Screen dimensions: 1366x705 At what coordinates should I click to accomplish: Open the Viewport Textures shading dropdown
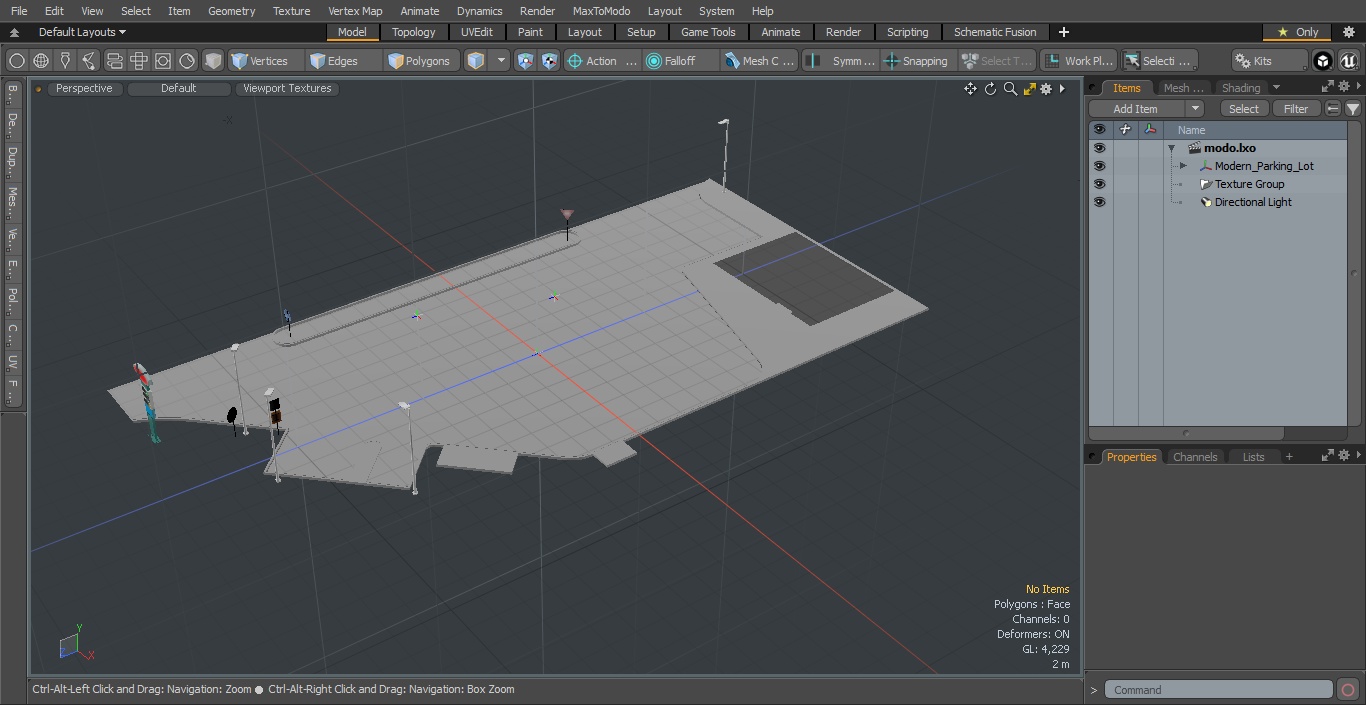pos(287,88)
